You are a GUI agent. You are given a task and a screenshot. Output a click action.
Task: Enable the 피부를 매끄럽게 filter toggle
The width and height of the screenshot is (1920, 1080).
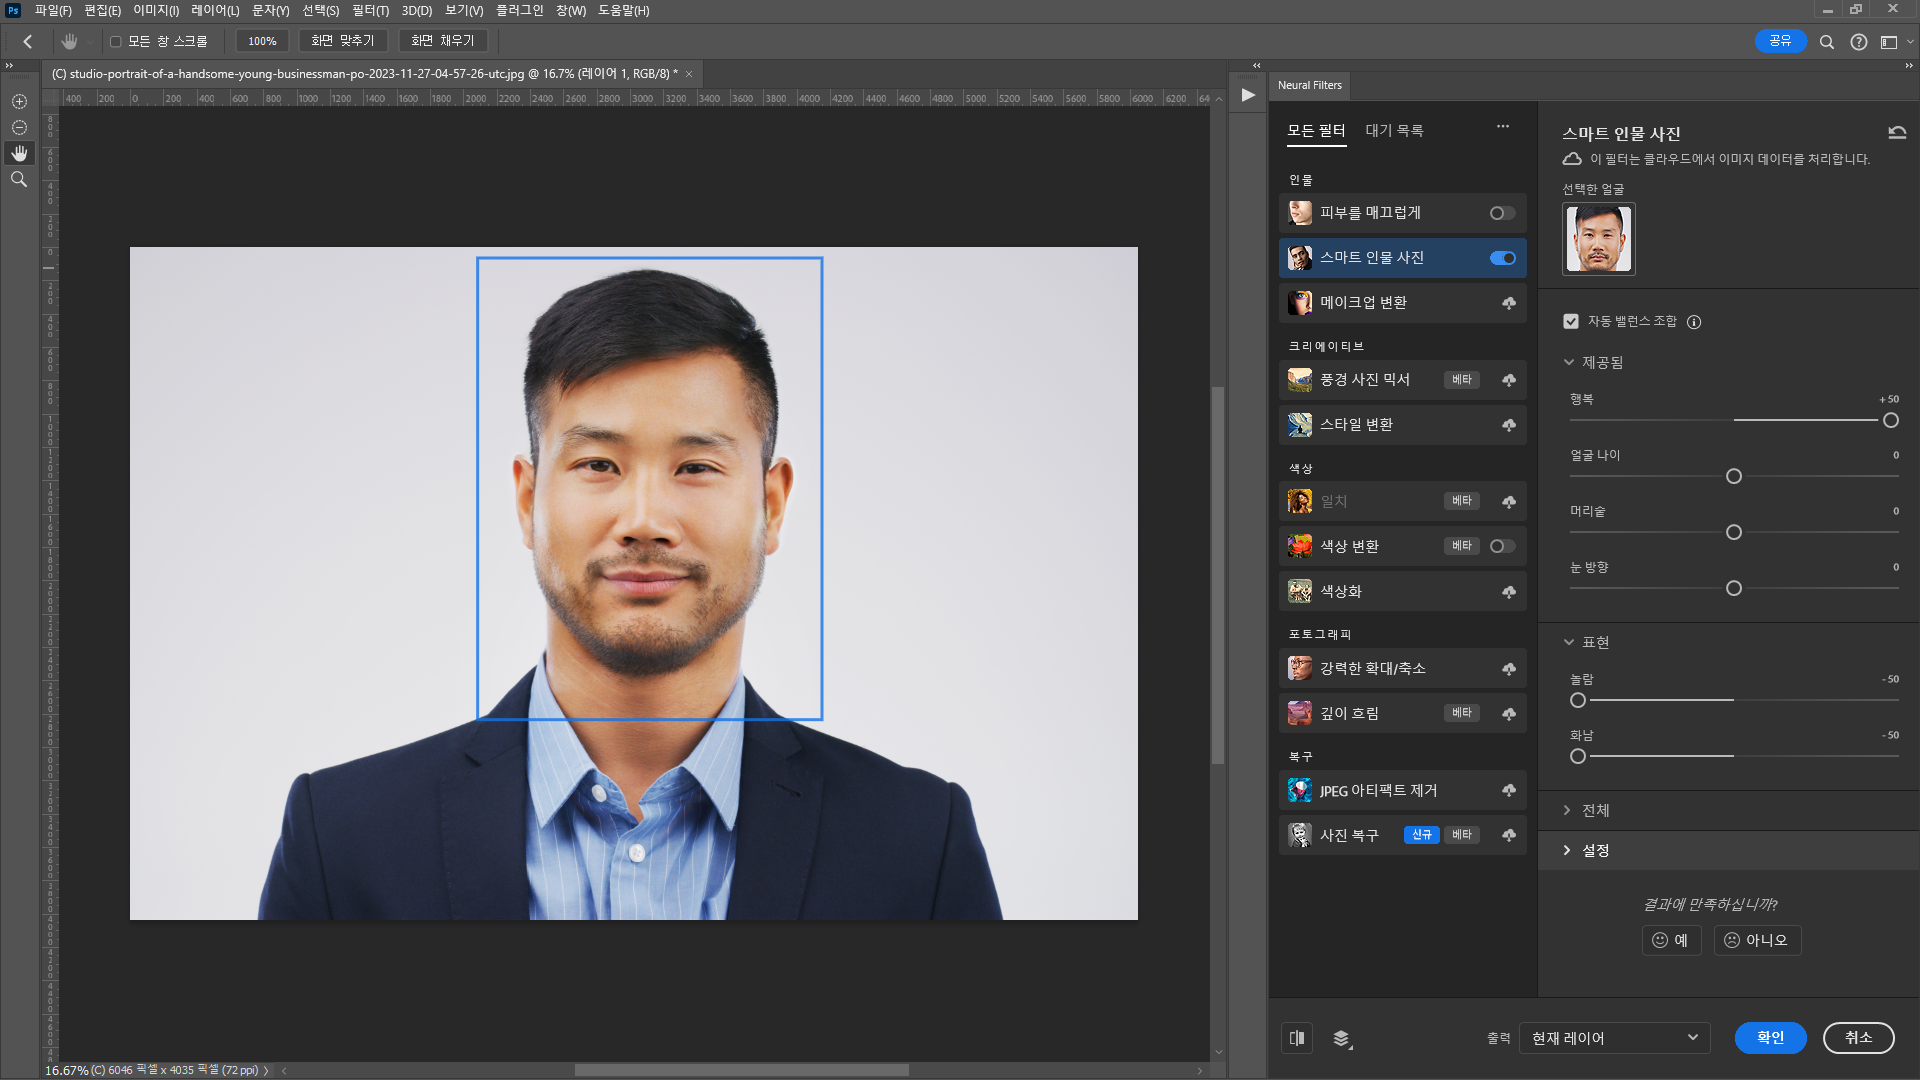1502,213
